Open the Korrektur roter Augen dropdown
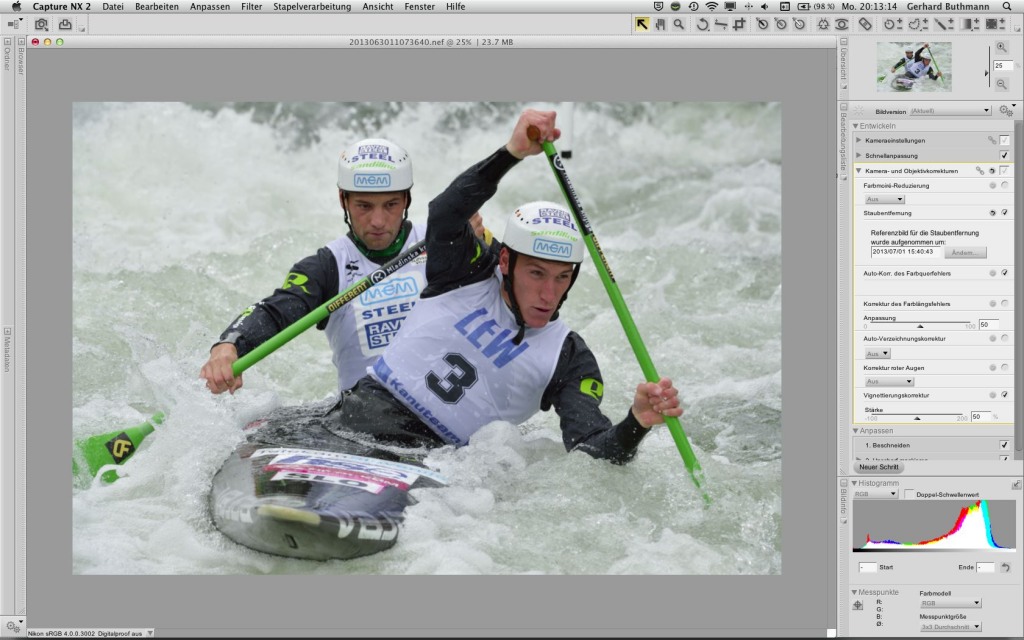 tap(888, 381)
